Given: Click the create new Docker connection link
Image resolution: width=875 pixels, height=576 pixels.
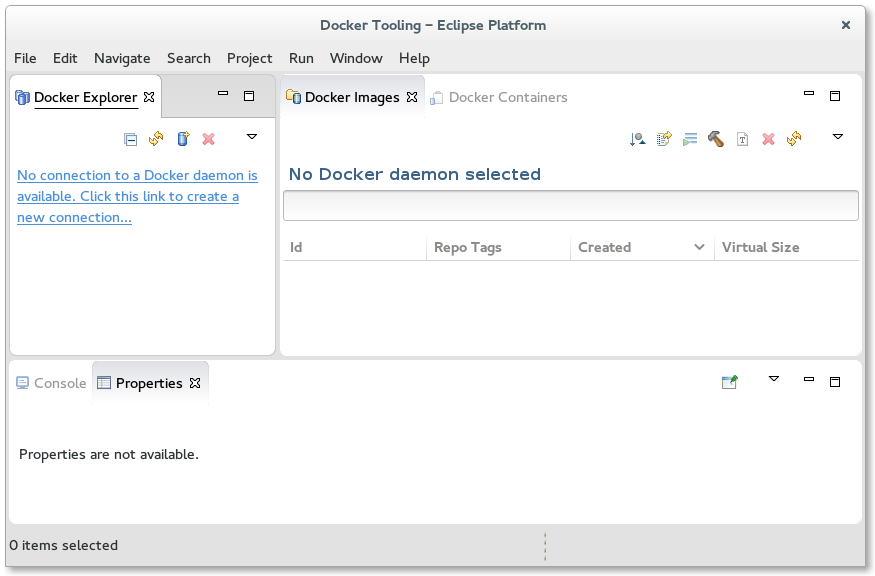Looking at the screenshot, I should click(x=137, y=196).
